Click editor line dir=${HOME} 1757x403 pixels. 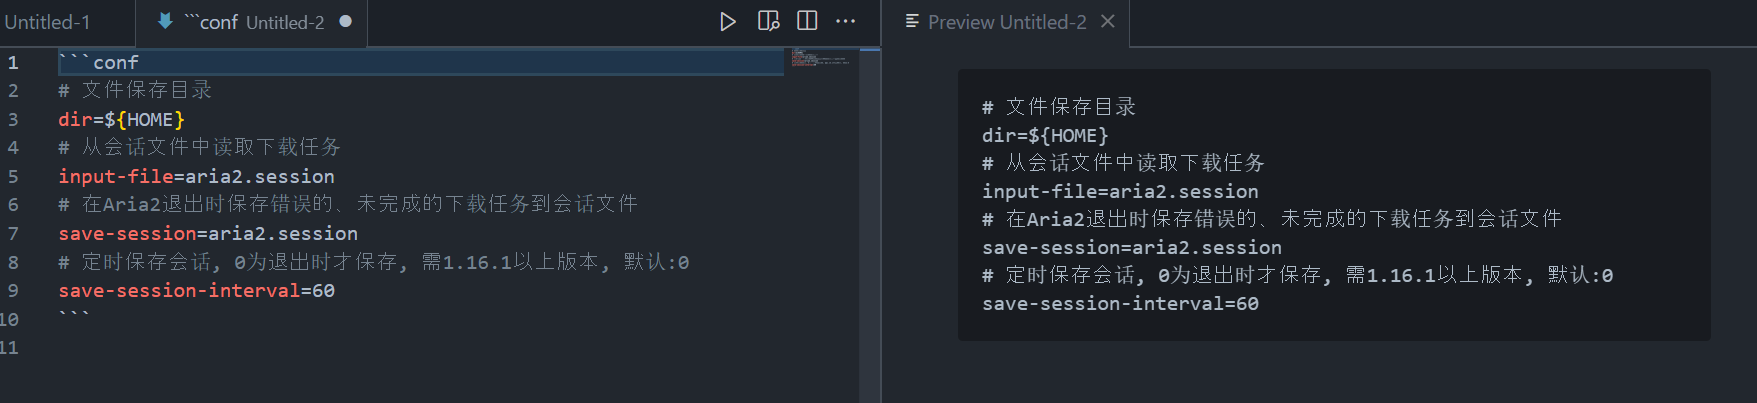(x=121, y=119)
